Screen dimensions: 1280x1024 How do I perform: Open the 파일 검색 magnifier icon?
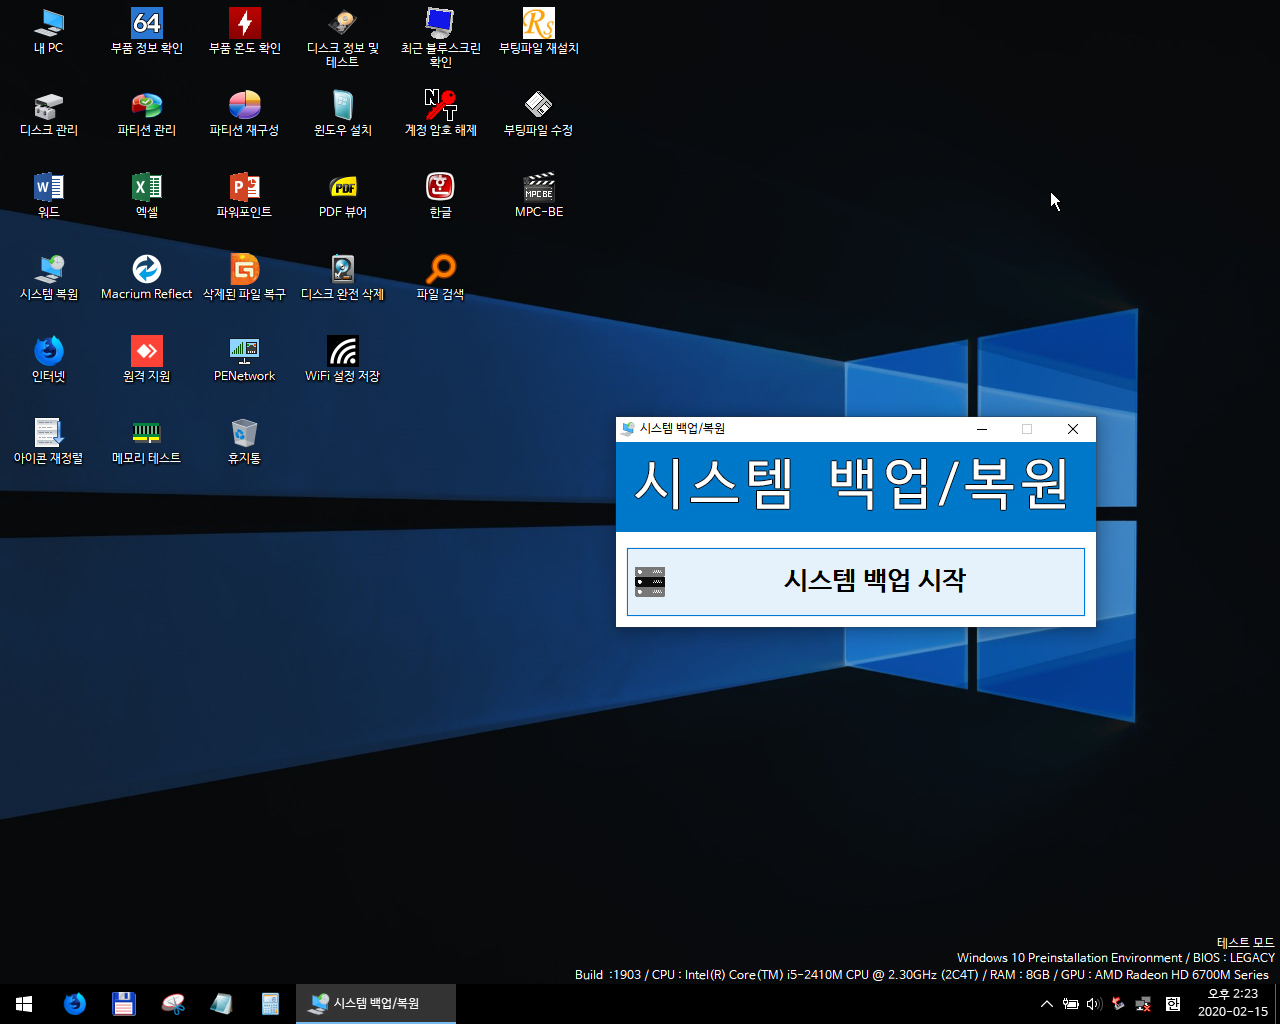(x=441, y=277)
